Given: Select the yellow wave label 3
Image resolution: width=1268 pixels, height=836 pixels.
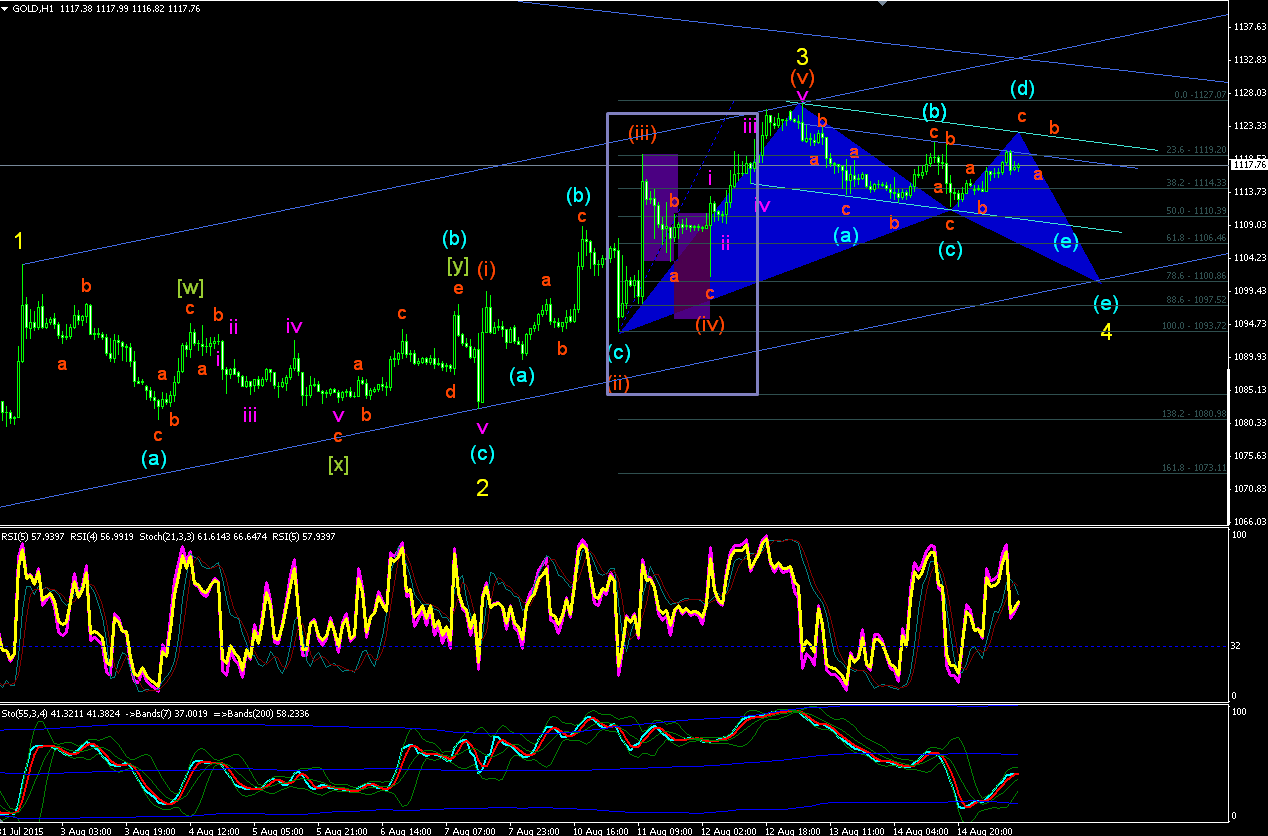Looking at the screenshot, I should click(x=802, y=57).
